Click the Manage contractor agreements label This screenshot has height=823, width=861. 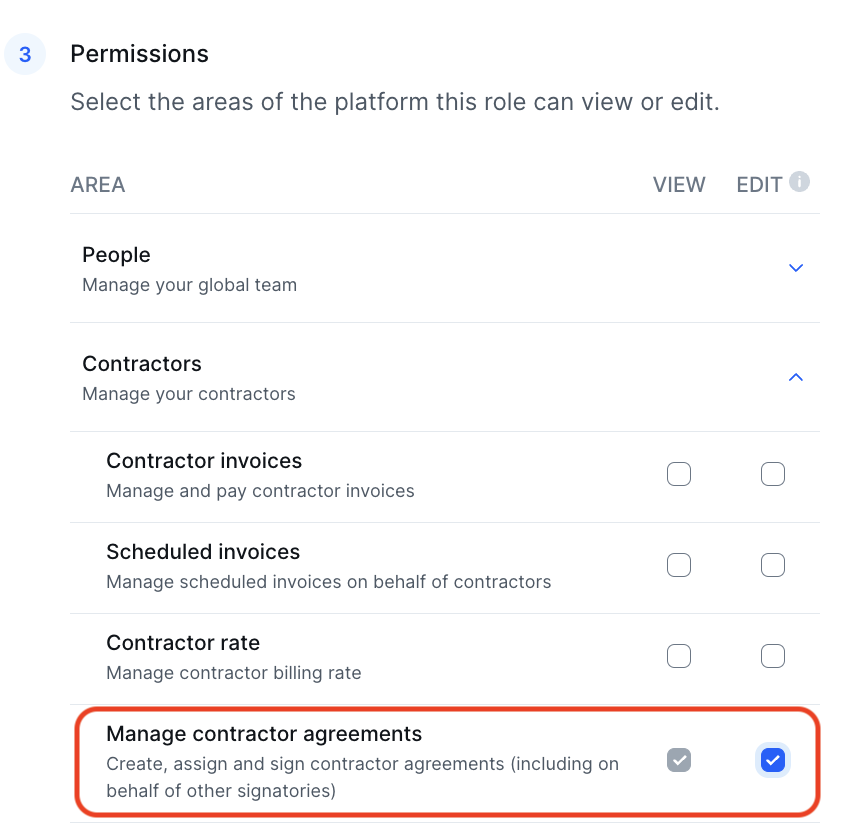(264, 734)
